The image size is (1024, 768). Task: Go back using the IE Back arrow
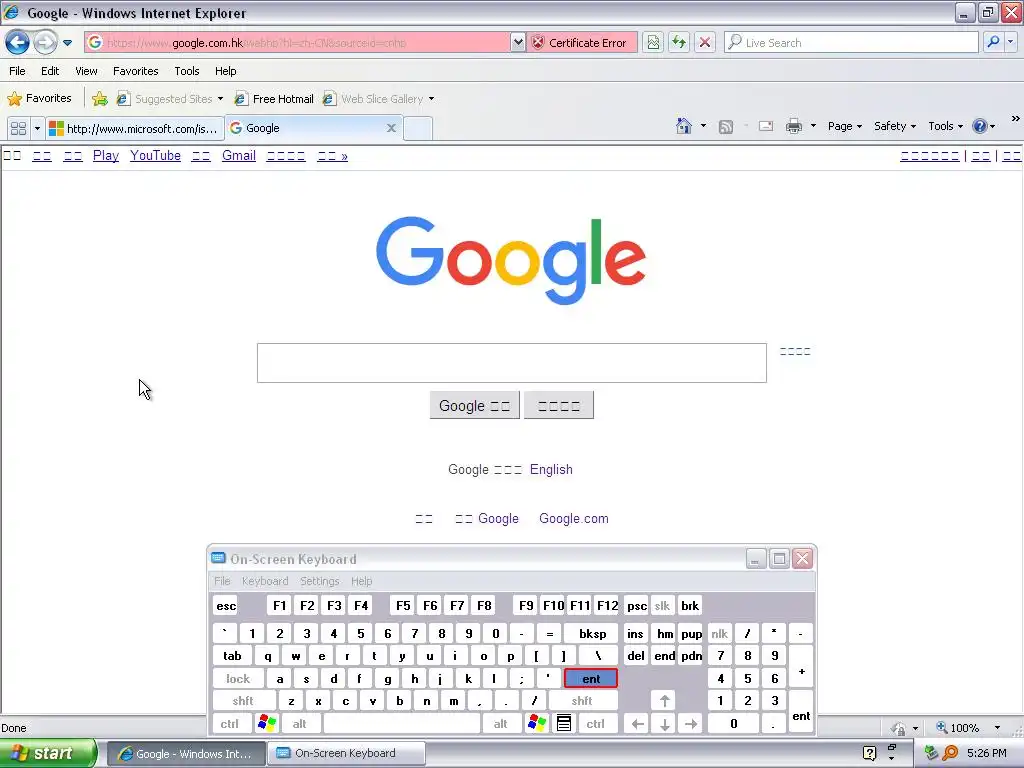tap(18, 42)
